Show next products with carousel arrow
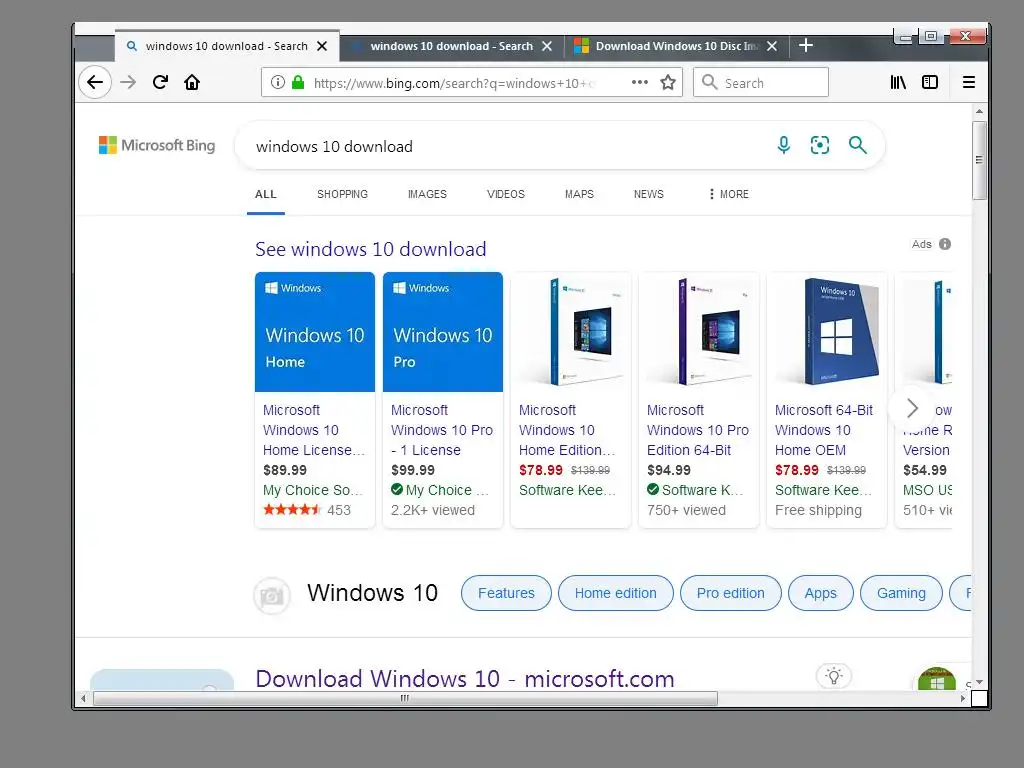1024x768 pixels. tap(912, 408)
